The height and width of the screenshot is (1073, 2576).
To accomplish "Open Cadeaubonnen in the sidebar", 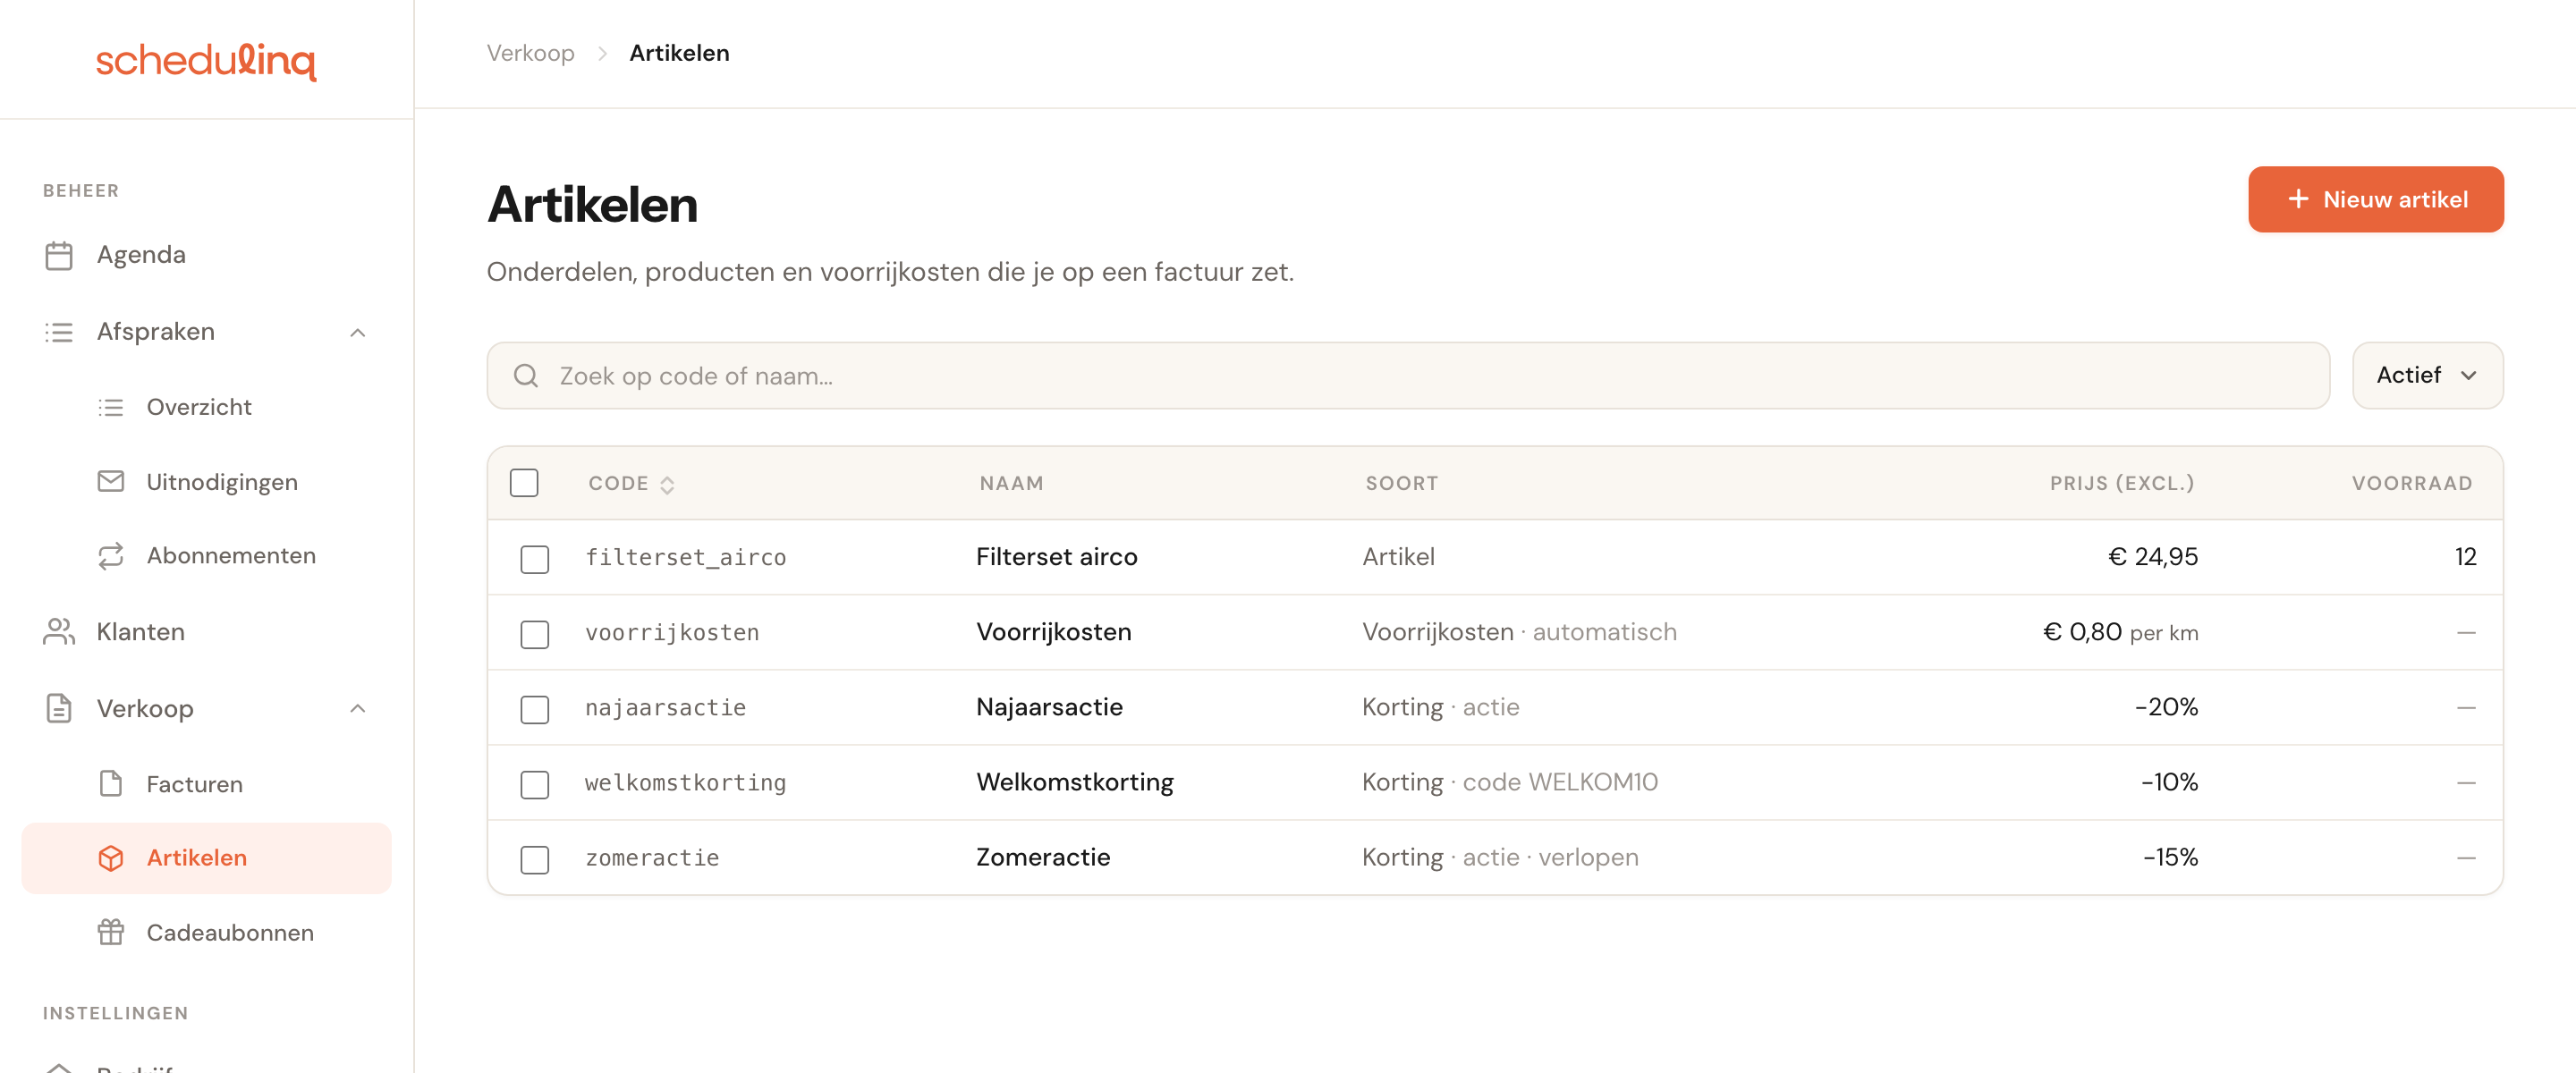I will coord(207,933).
